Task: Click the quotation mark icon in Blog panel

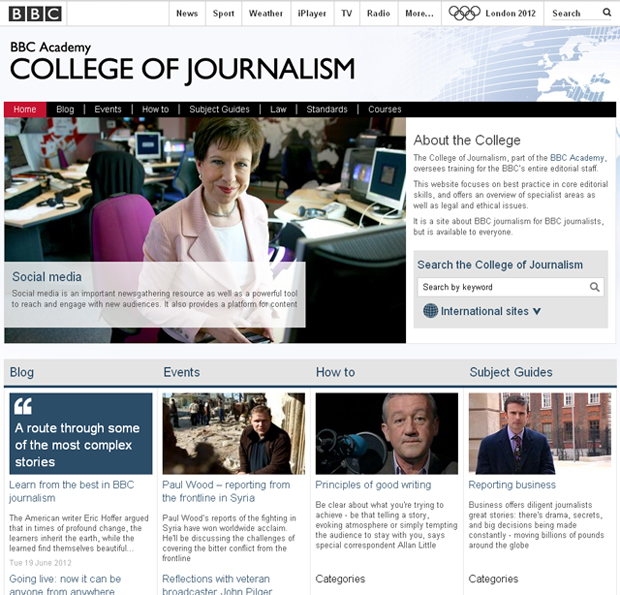Action: 24,406
